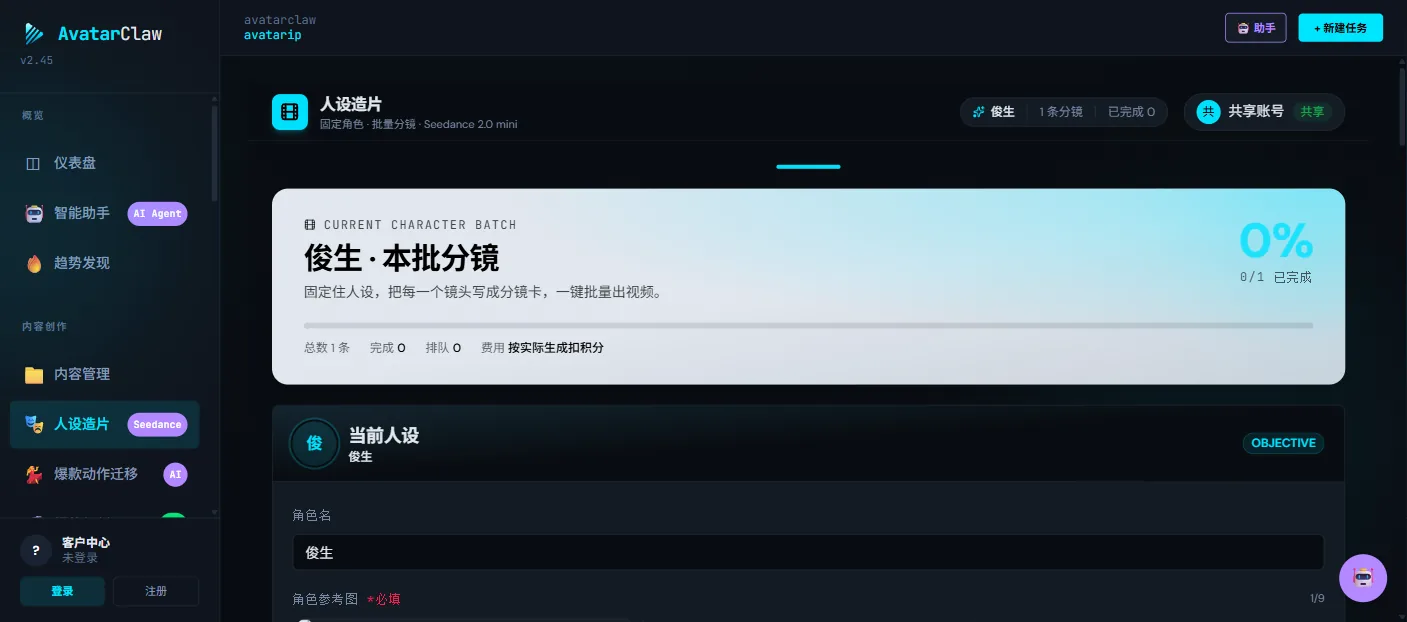Click the Seedance badge in sidebar
Screen dimensions: 1407x622
pyautogui.click(x=158, y=424)
